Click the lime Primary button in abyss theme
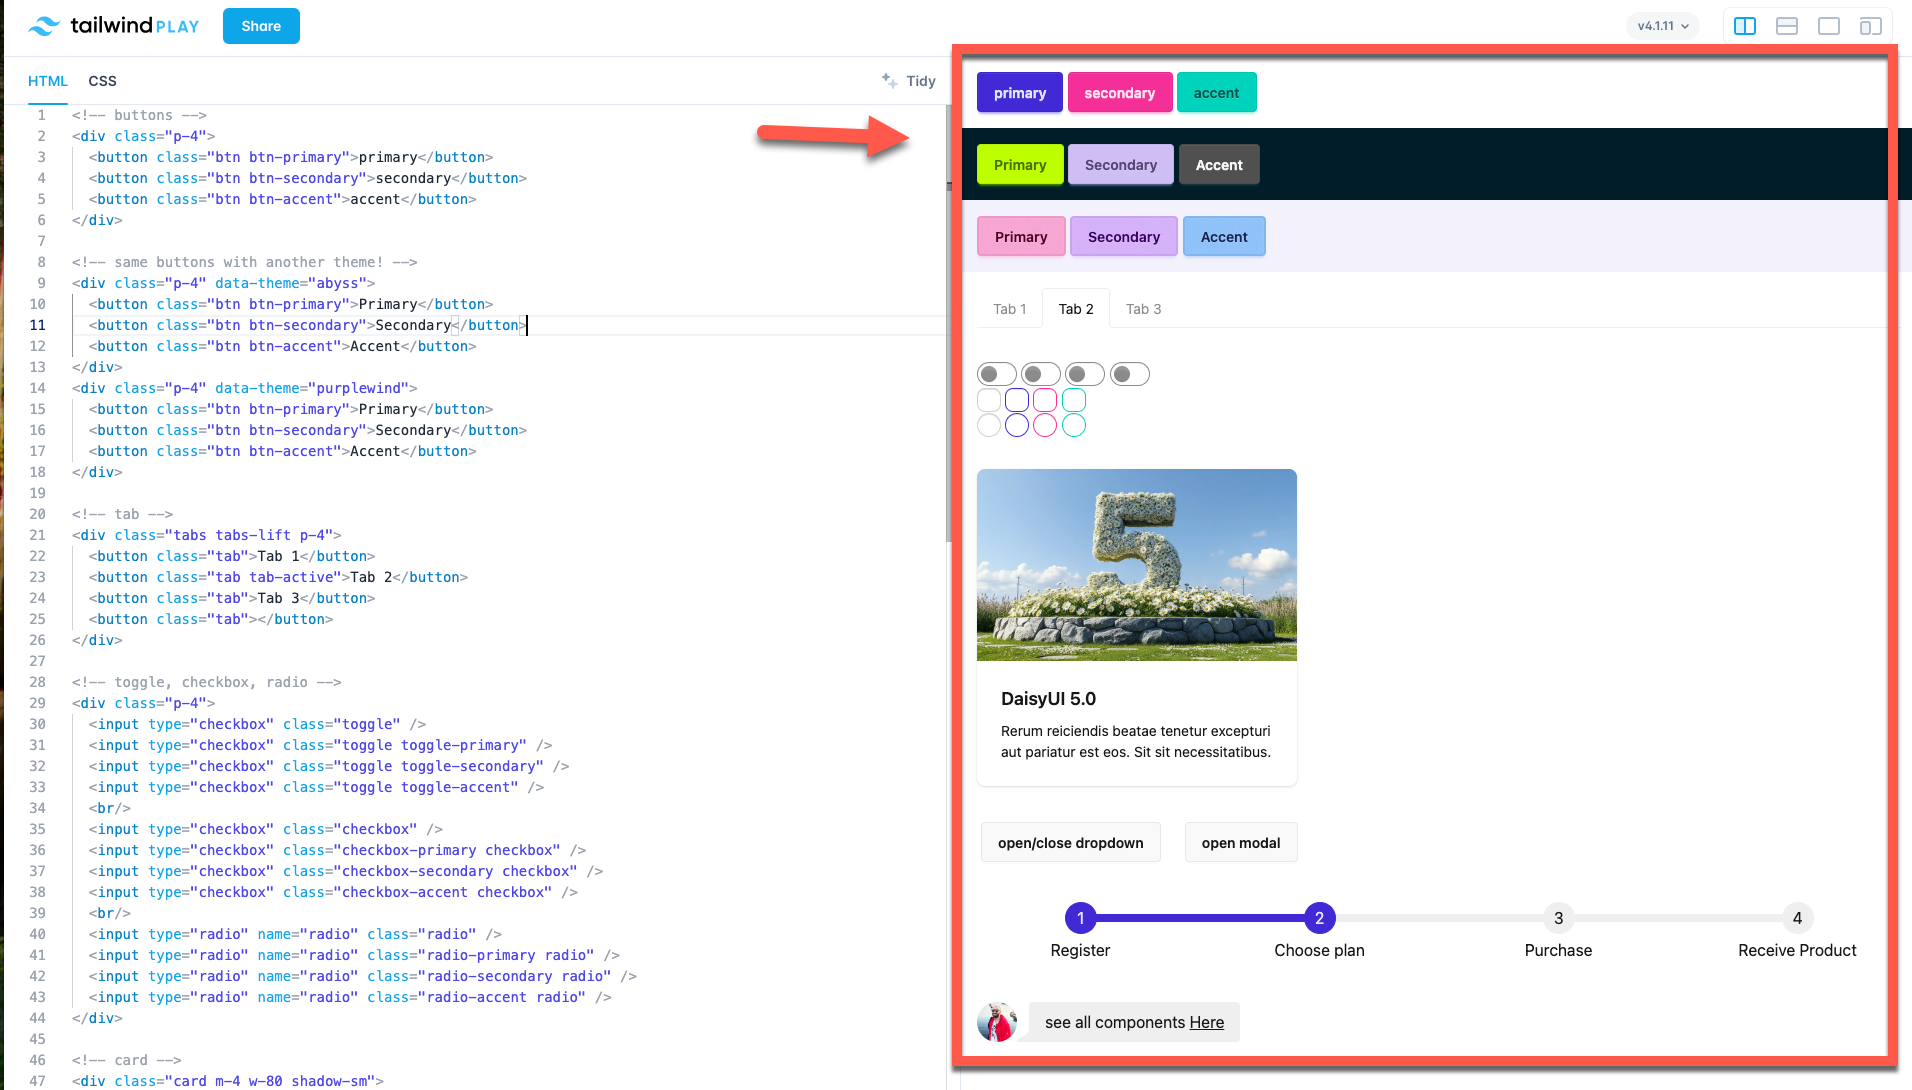 1020,165
